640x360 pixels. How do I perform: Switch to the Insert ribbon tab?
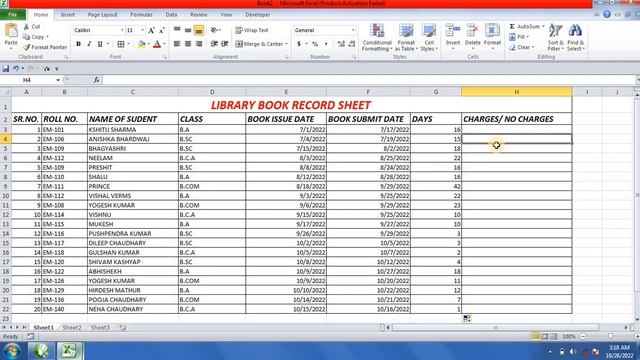click(68, 15)
